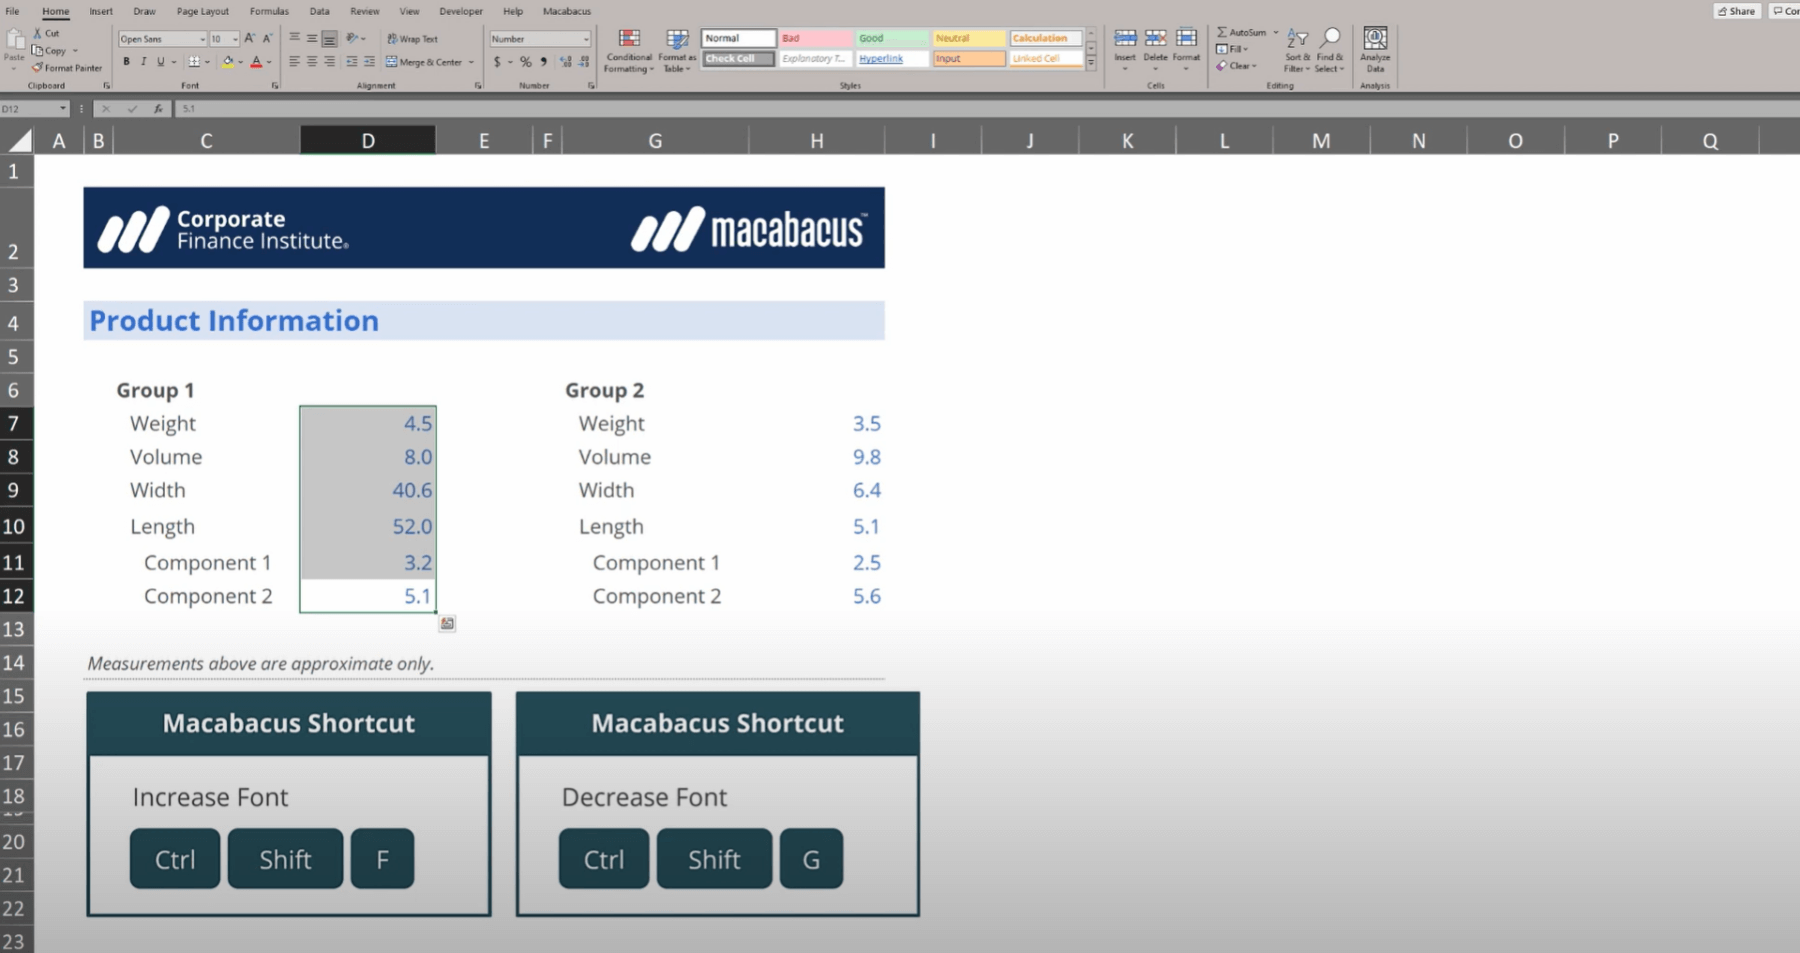This screenshot has width=1800, height=953.
Task: Click the AutoSum sigma icon
Action: tap(1221, 32)
